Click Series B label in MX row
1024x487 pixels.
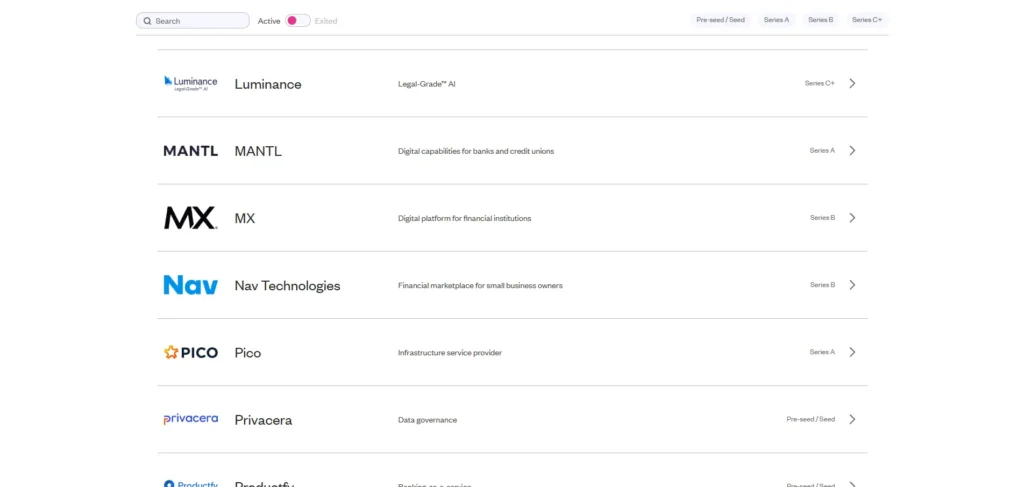823,218
